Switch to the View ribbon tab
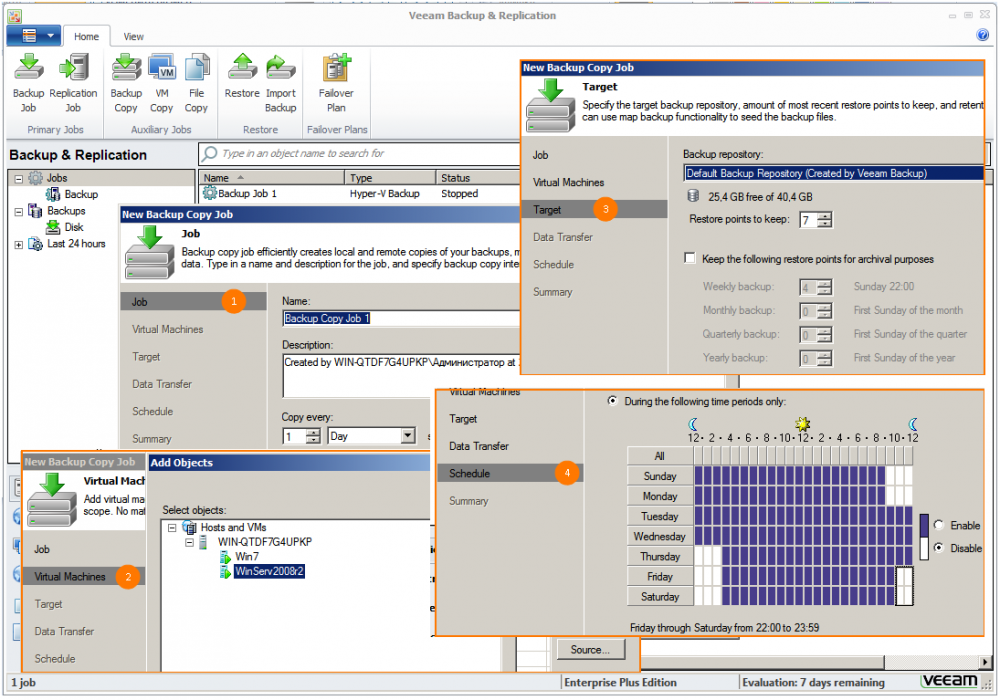Image resolution: width=1000 pixels, height=700 pixels. 133,36
